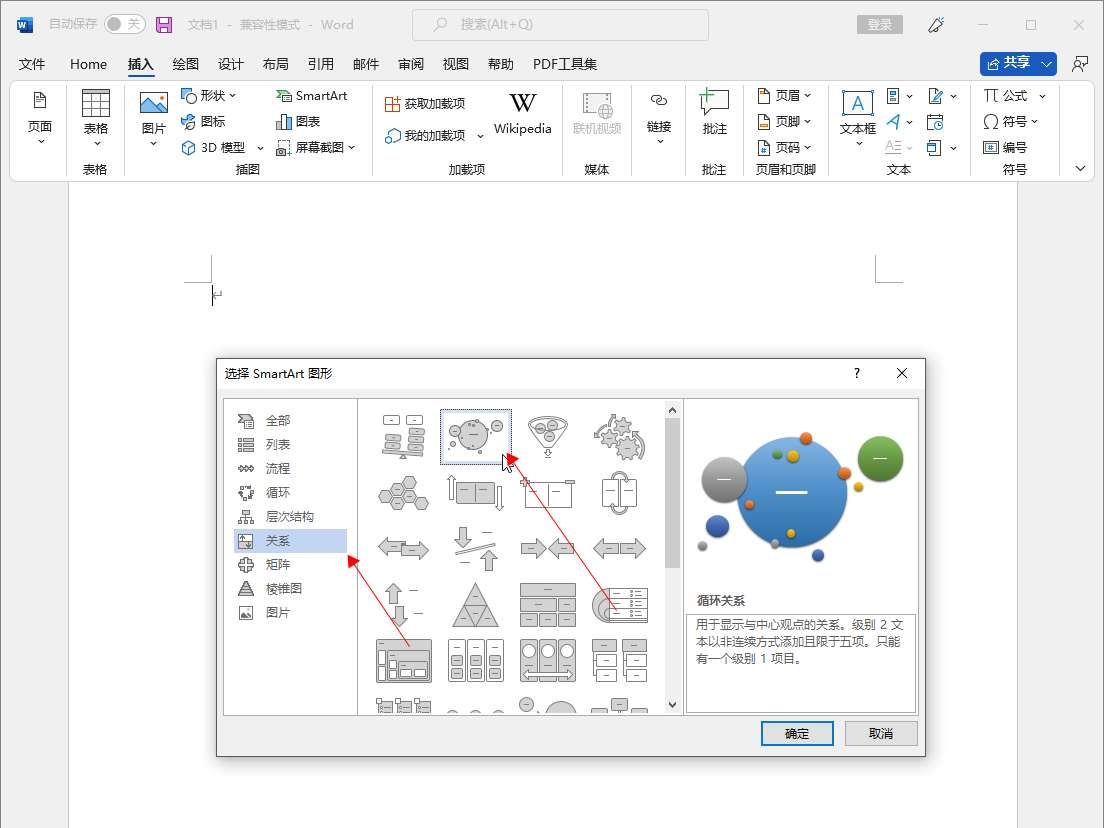Select the 棱锥图 pyramid category

click(x=290, y=588)
